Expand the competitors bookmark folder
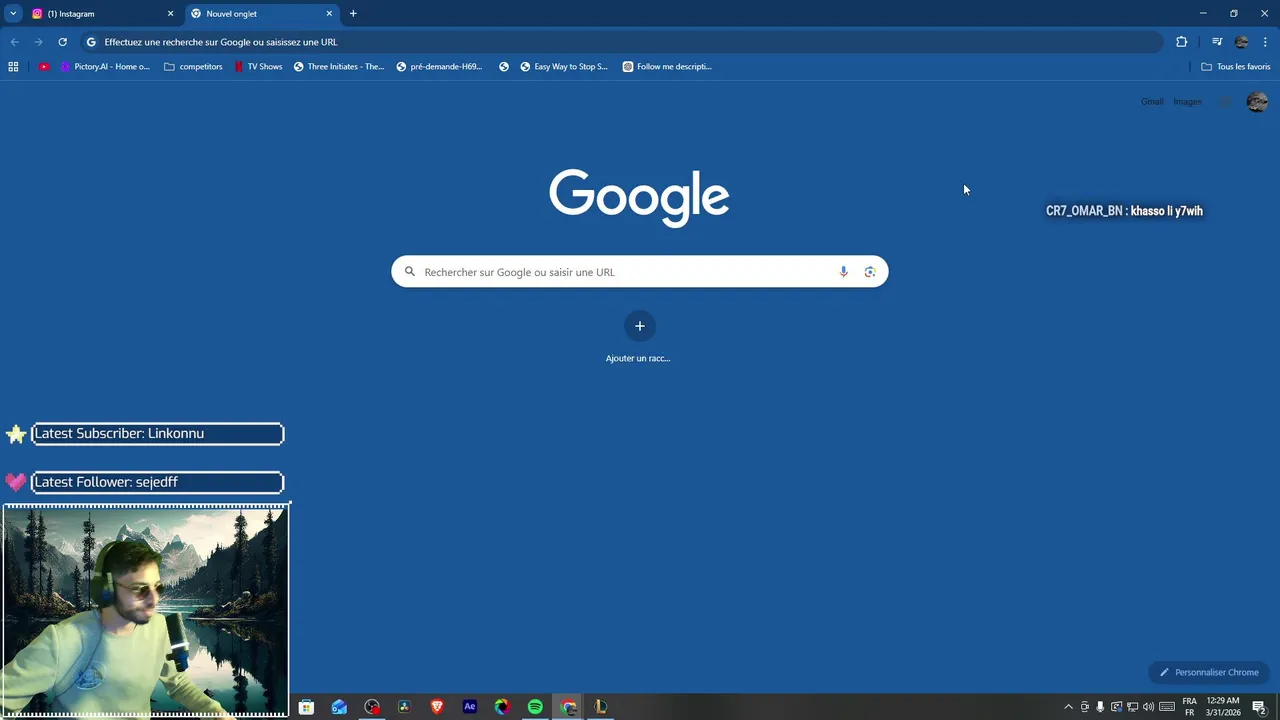 pos(193,67)
